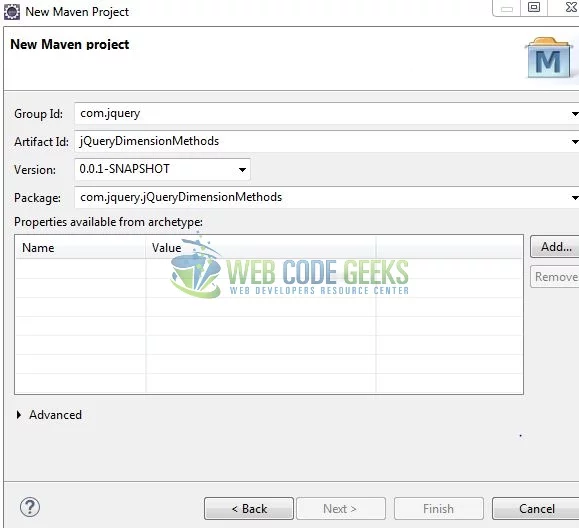Click the Artifact Id: label
This screenshot has width=579, height=528.
click(41, 142)
